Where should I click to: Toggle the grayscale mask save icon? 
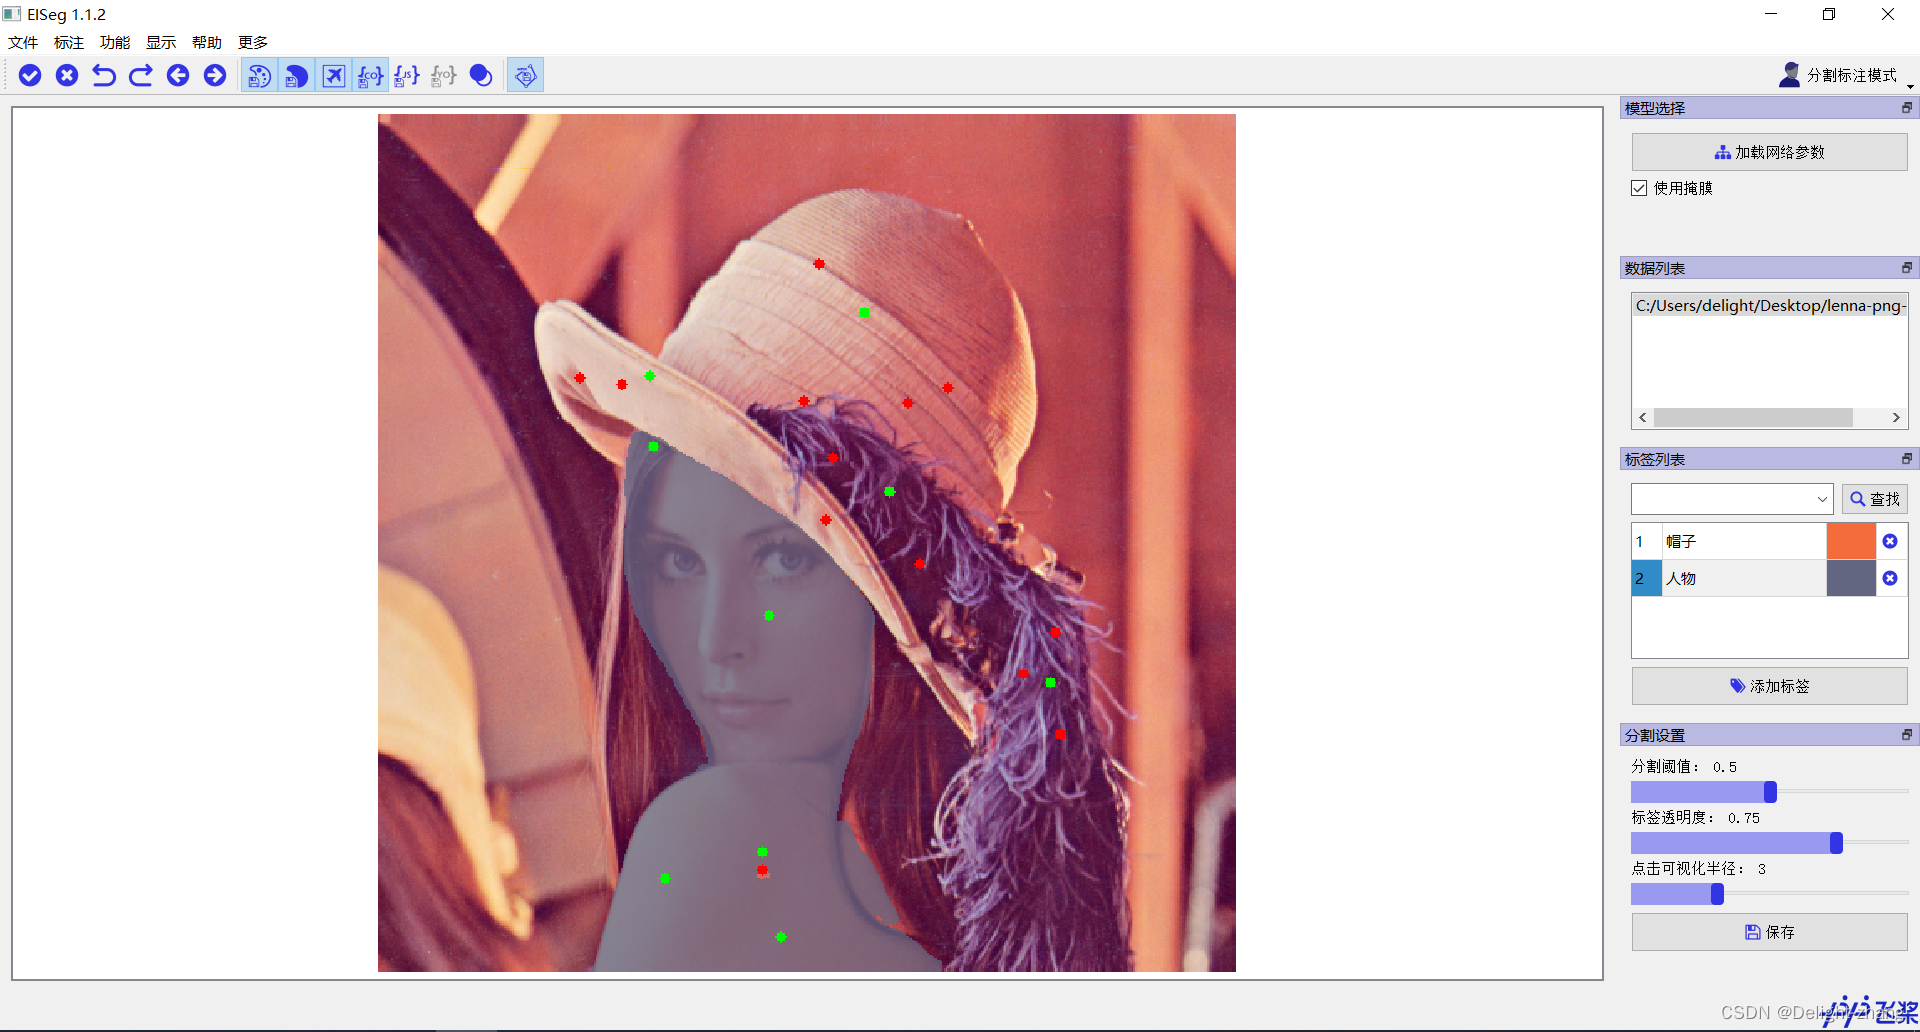[297, 75]
